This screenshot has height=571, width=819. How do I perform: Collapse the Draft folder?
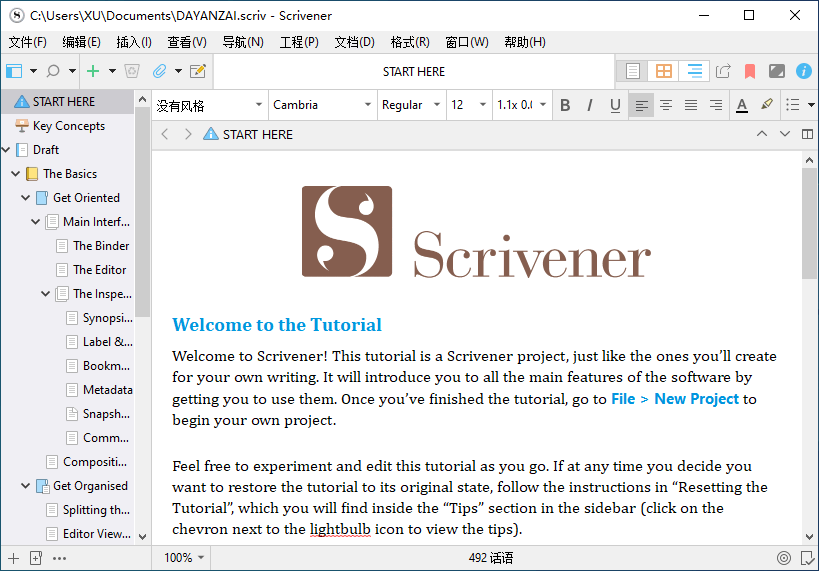point(6,150)
